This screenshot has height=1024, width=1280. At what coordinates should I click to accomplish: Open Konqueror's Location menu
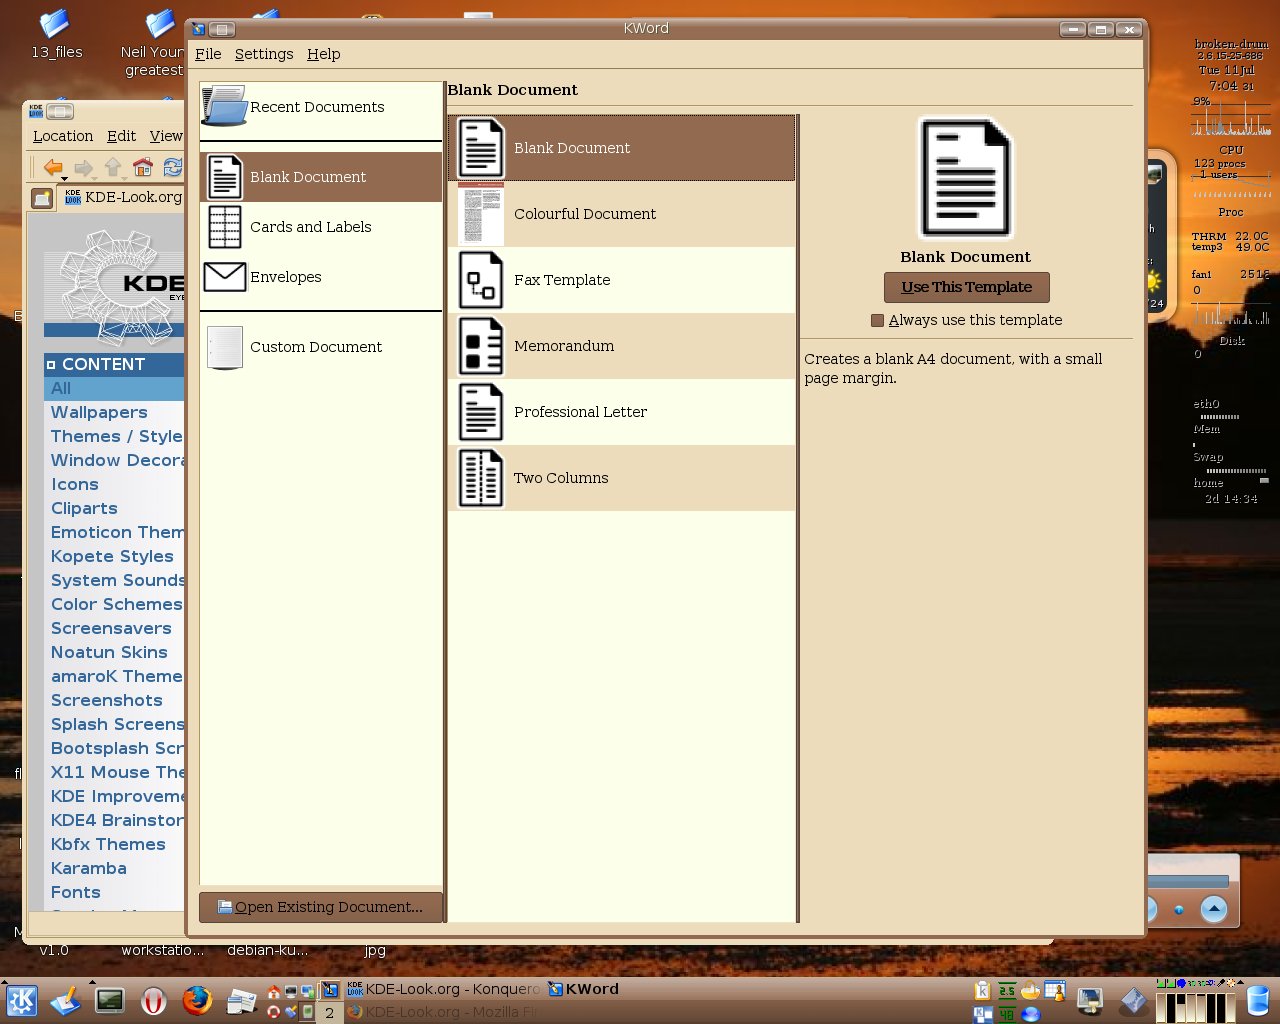(63, 136)
